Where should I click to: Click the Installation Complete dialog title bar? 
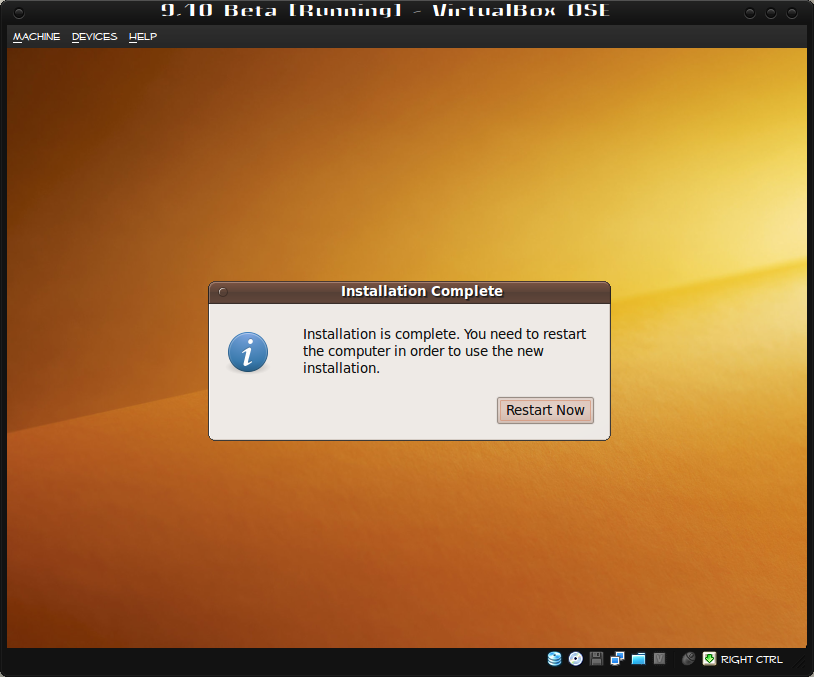[x=410, y=292]
